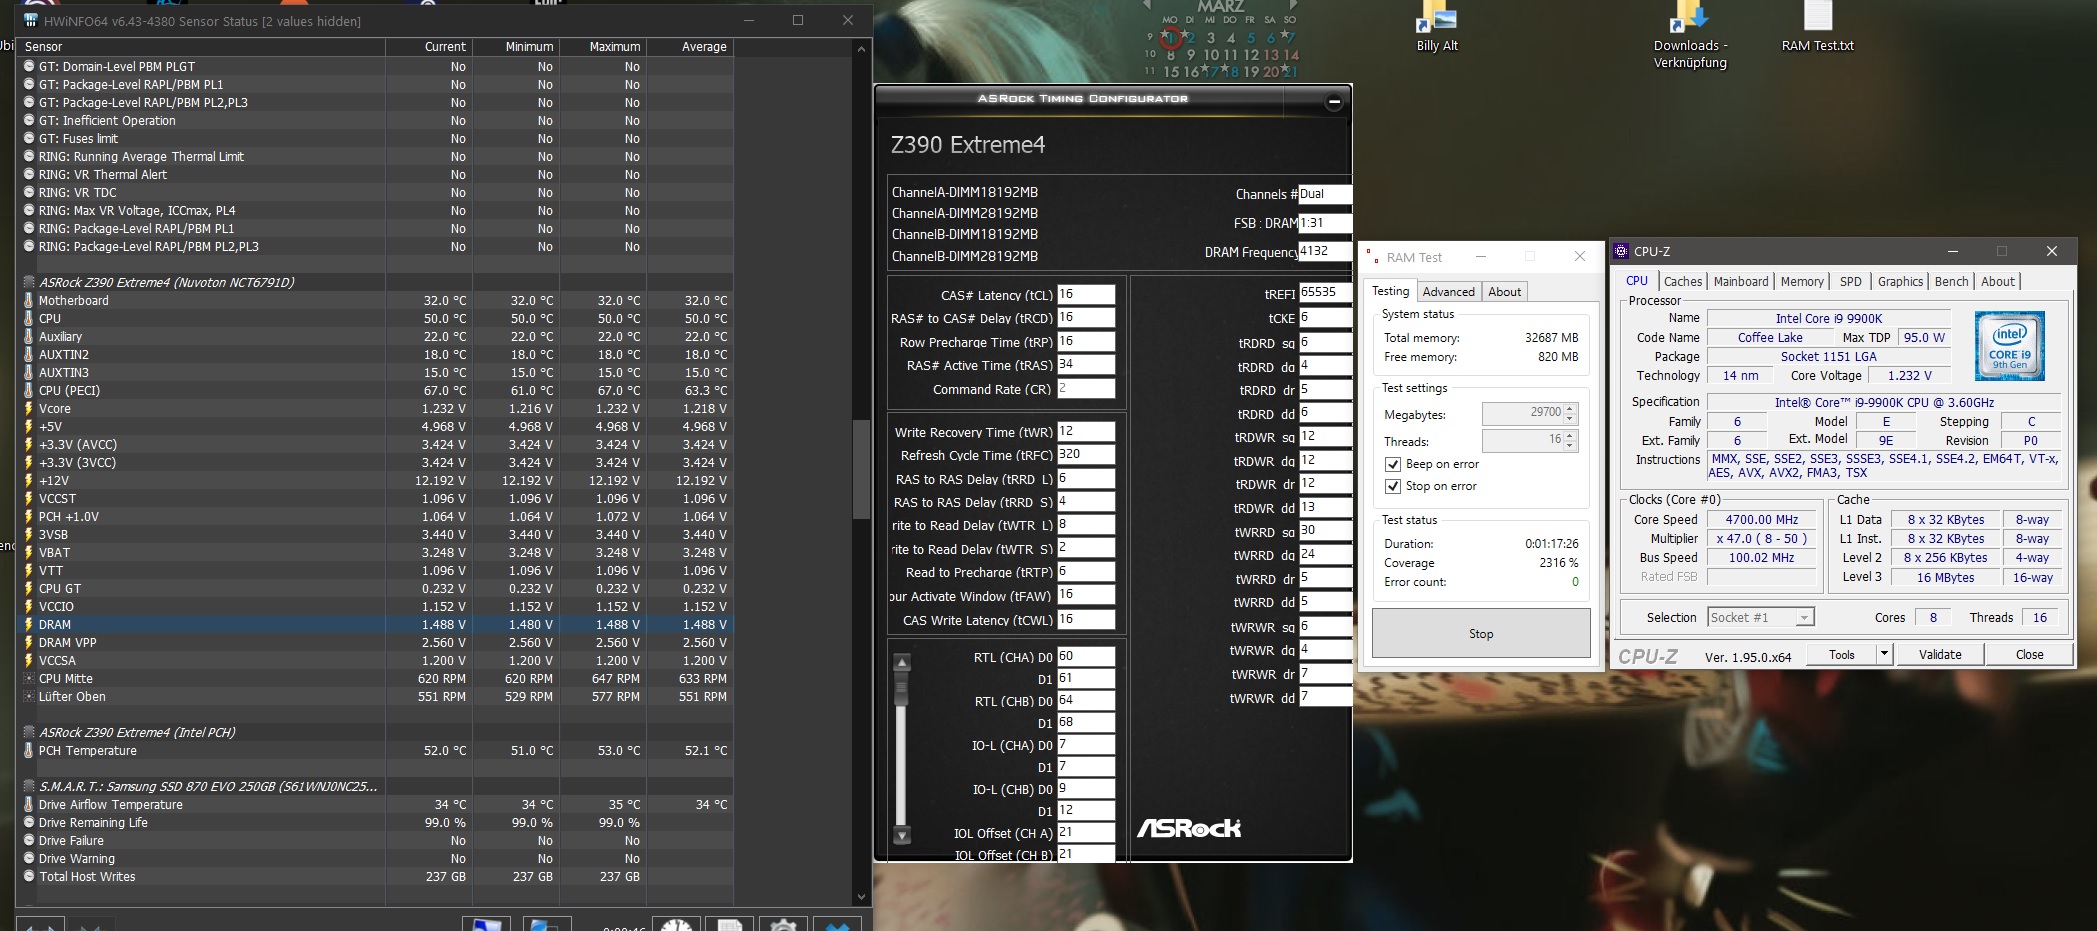Click the Intel Core i9 9900K name field
This screenshot has height=931, width=2097.
(x=1829, y=319)
